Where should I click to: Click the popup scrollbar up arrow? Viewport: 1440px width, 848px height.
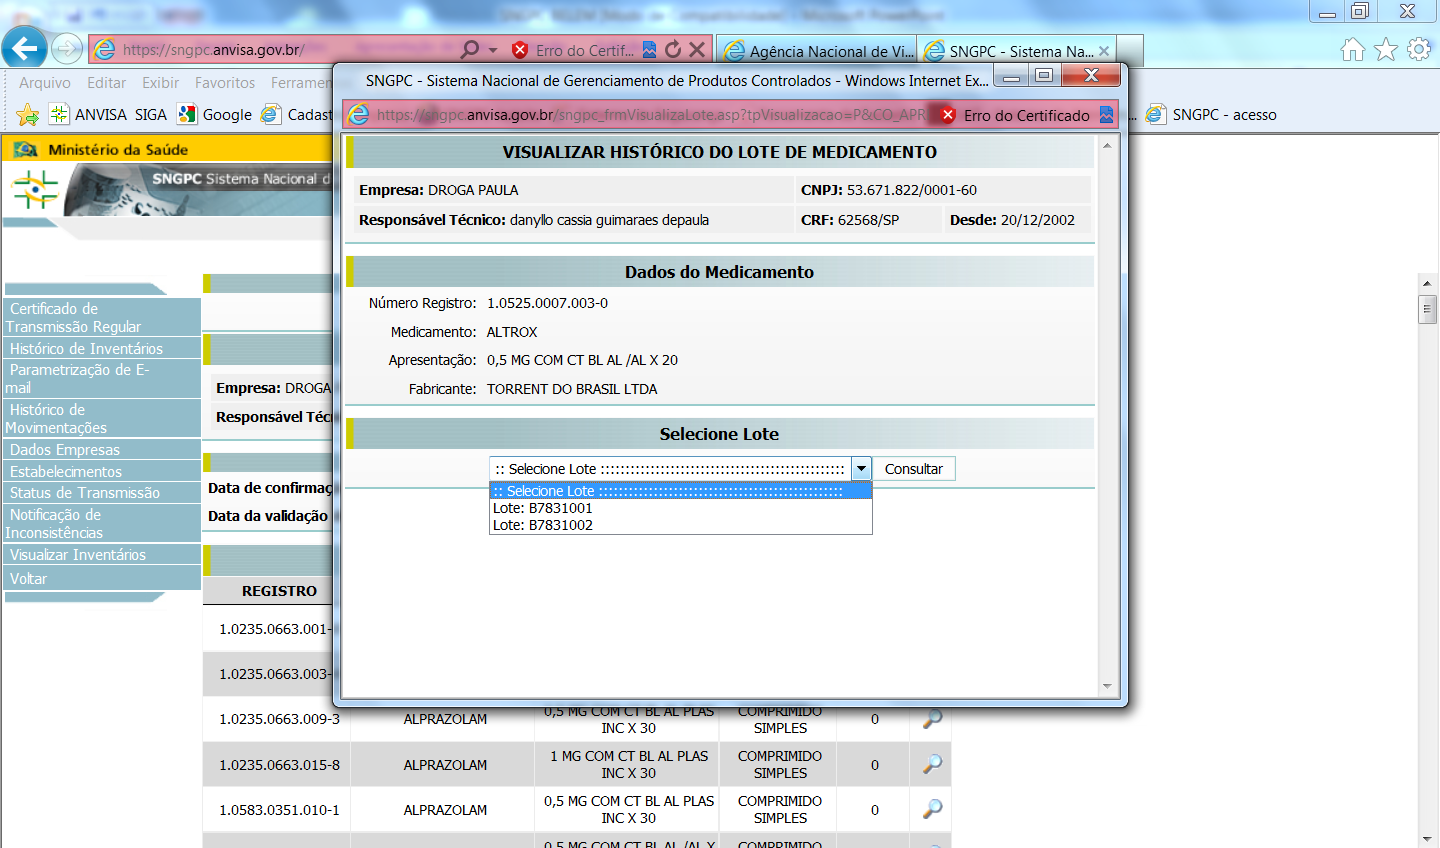(x=1107, y=146)
